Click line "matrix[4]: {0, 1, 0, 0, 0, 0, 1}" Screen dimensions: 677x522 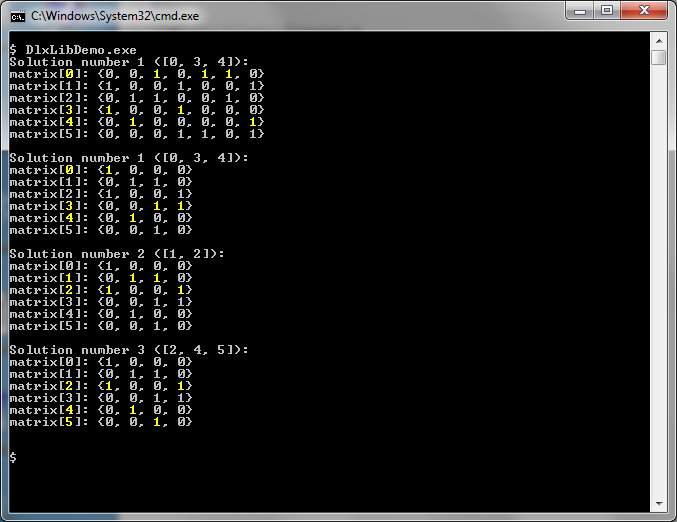point(136,122)
